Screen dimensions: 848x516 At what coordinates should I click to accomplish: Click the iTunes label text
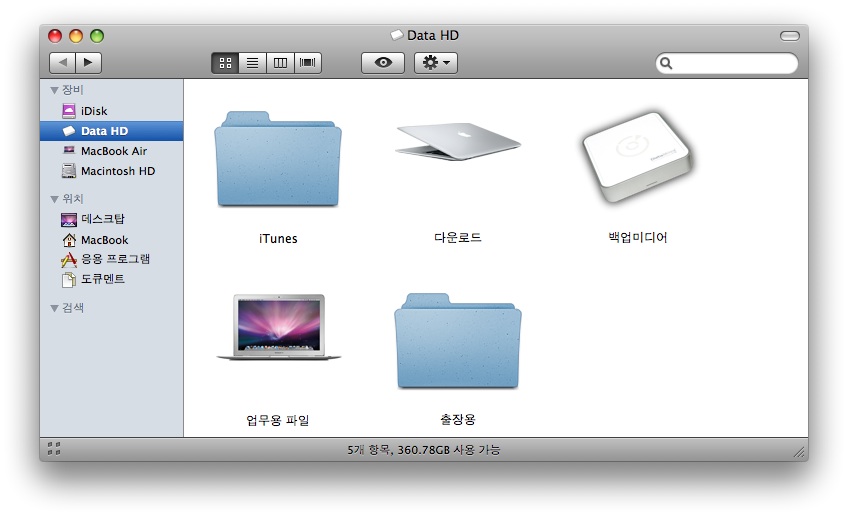click(278, 239)
